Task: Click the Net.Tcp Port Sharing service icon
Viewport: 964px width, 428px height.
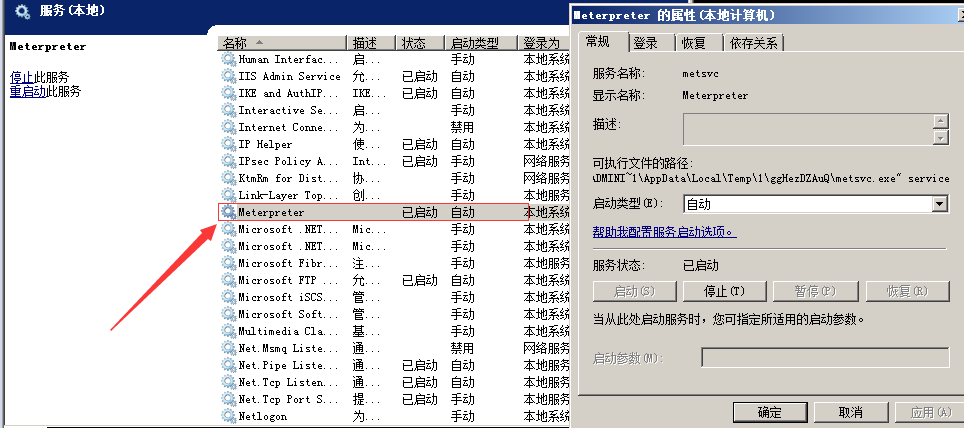Action: click(x=229, y=399)
